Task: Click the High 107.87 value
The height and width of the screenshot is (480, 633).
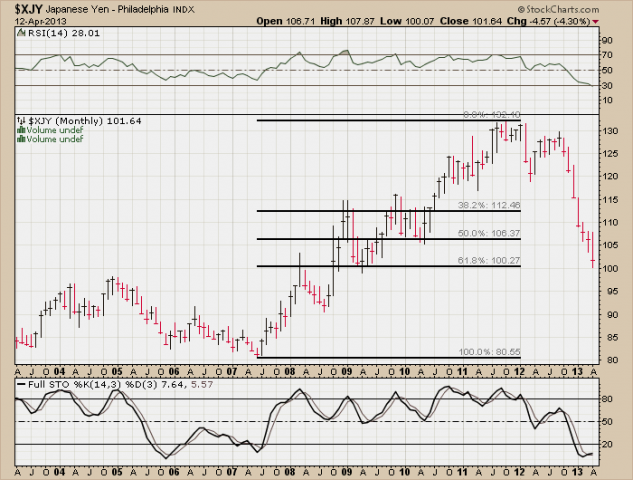Action: (347, 21)
